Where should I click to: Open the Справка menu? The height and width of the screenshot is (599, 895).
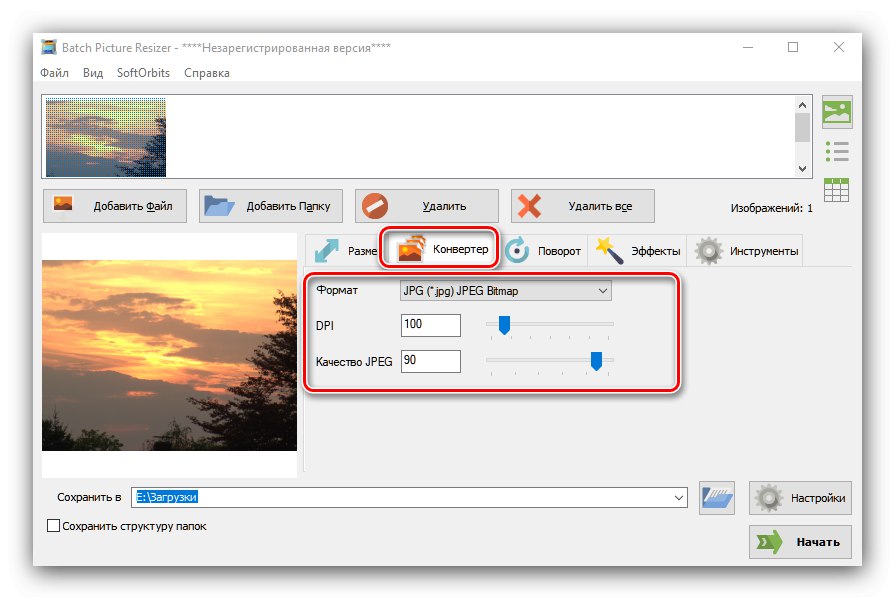point(207,73)
